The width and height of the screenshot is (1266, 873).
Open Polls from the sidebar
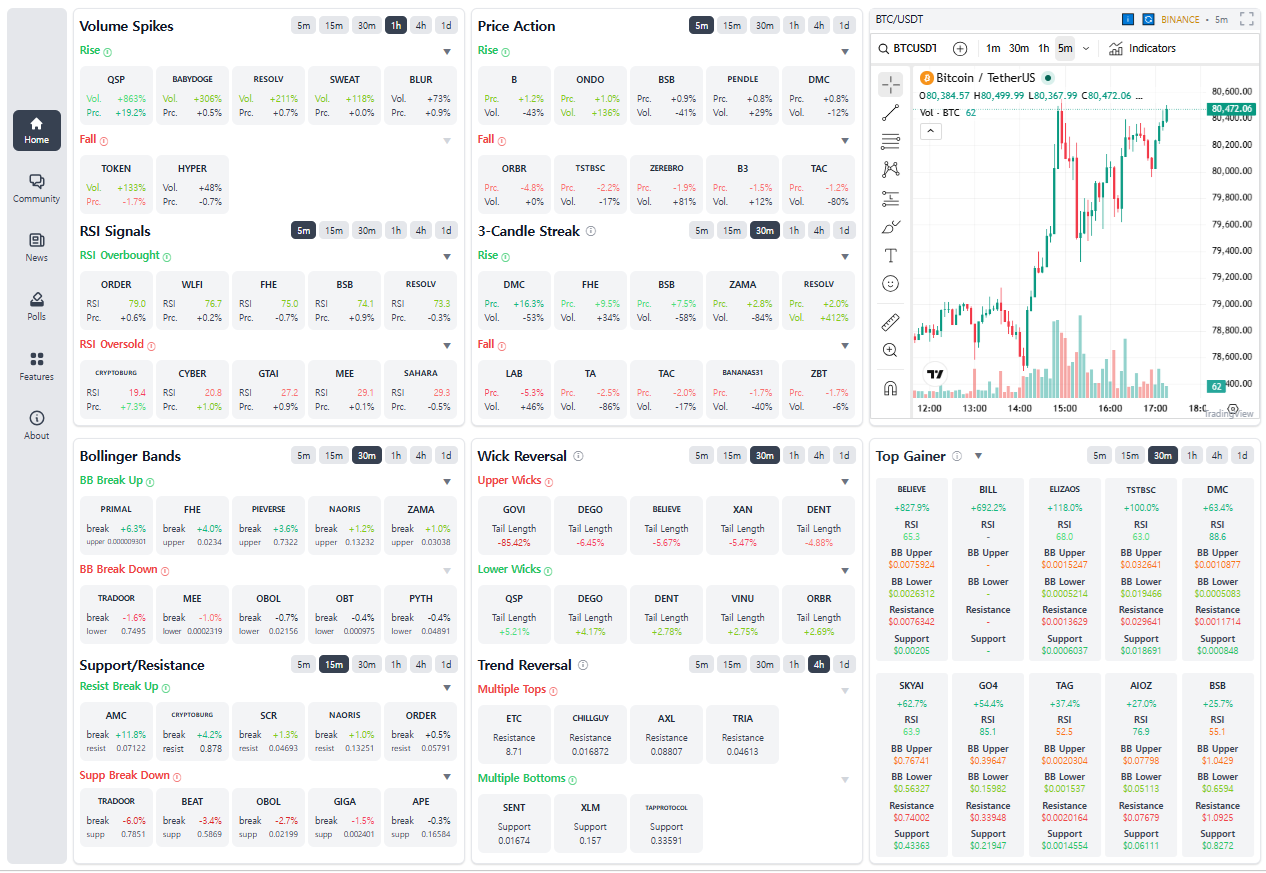point(37,307)
